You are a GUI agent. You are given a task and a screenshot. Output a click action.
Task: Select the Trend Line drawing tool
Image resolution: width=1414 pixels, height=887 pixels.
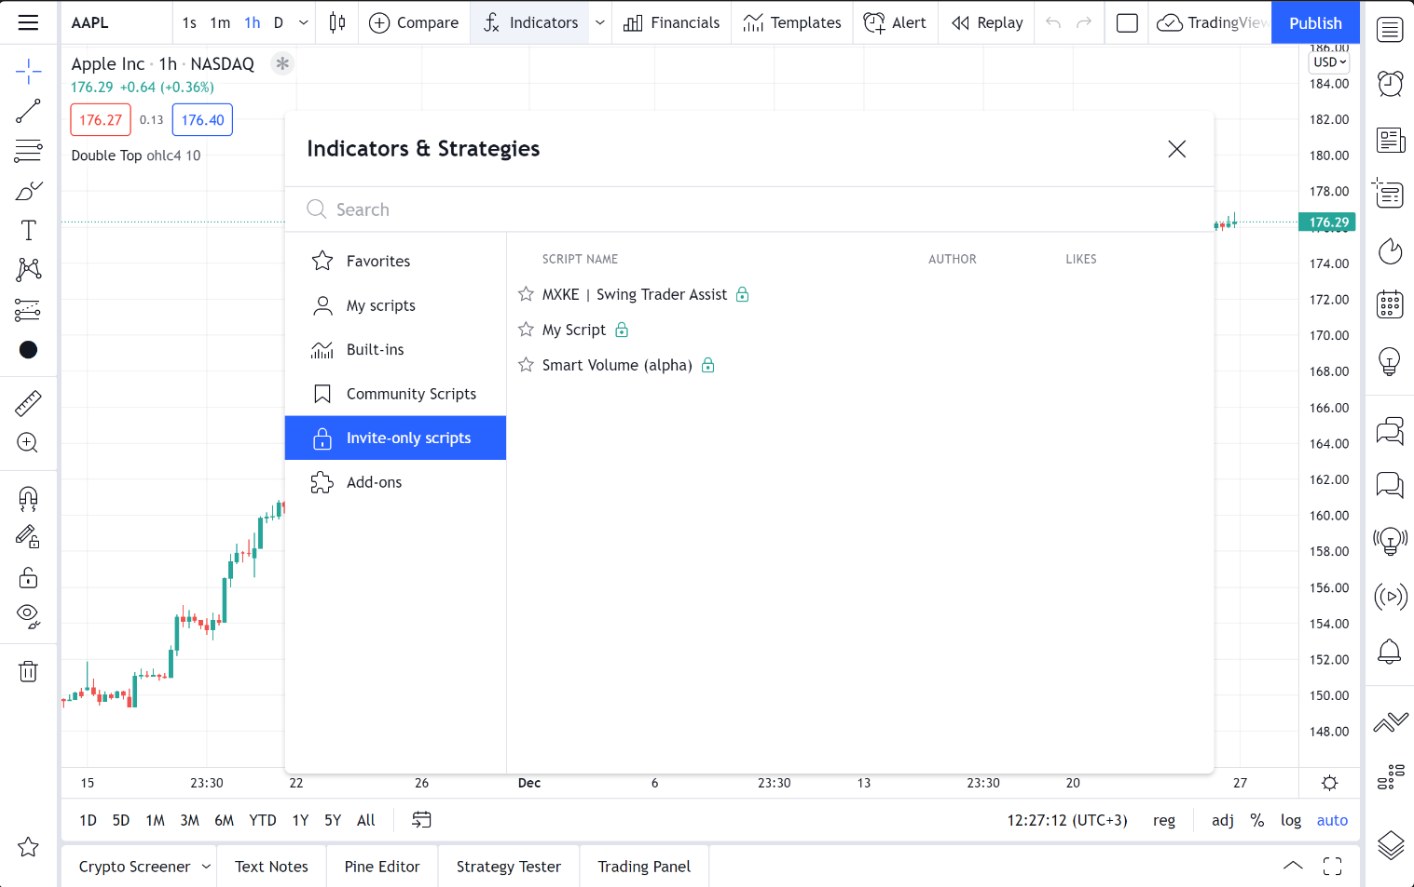tap(27, 110)
